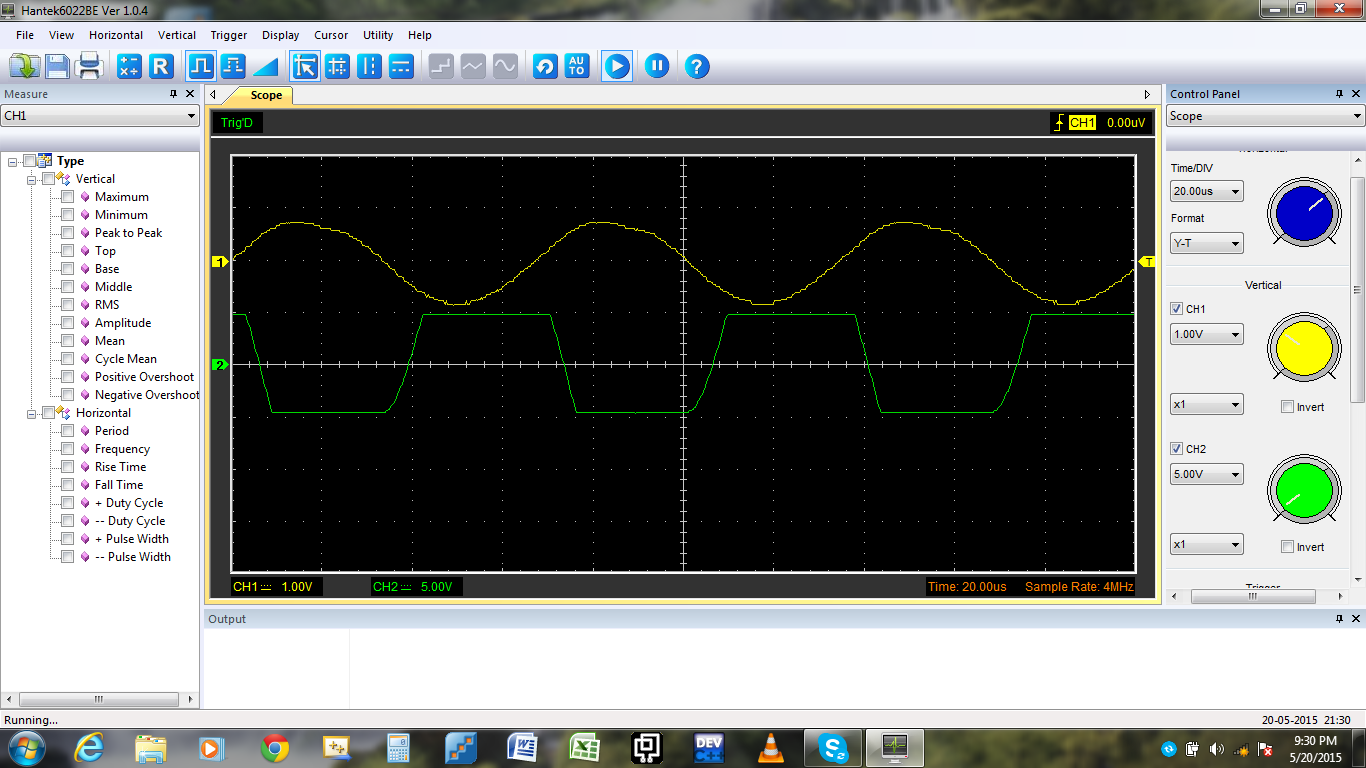Screen dimensions: 1366x768
Task: Check the Frequency measurement checkbox
Action: [x=68, y=449]
